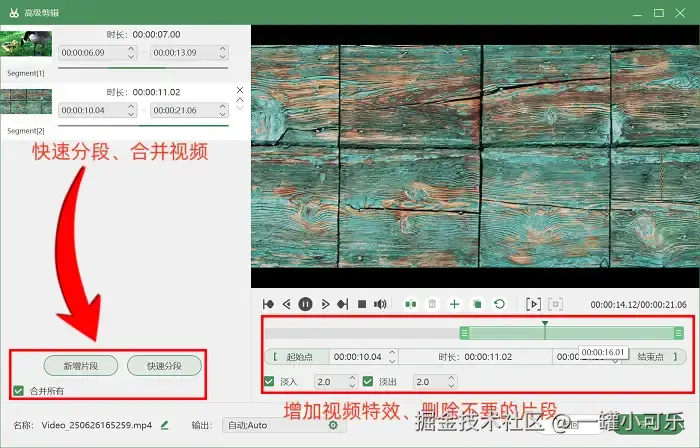Click the right trim handle on timeline
This screenshot has height=448, width=700.
pos(679,333)
